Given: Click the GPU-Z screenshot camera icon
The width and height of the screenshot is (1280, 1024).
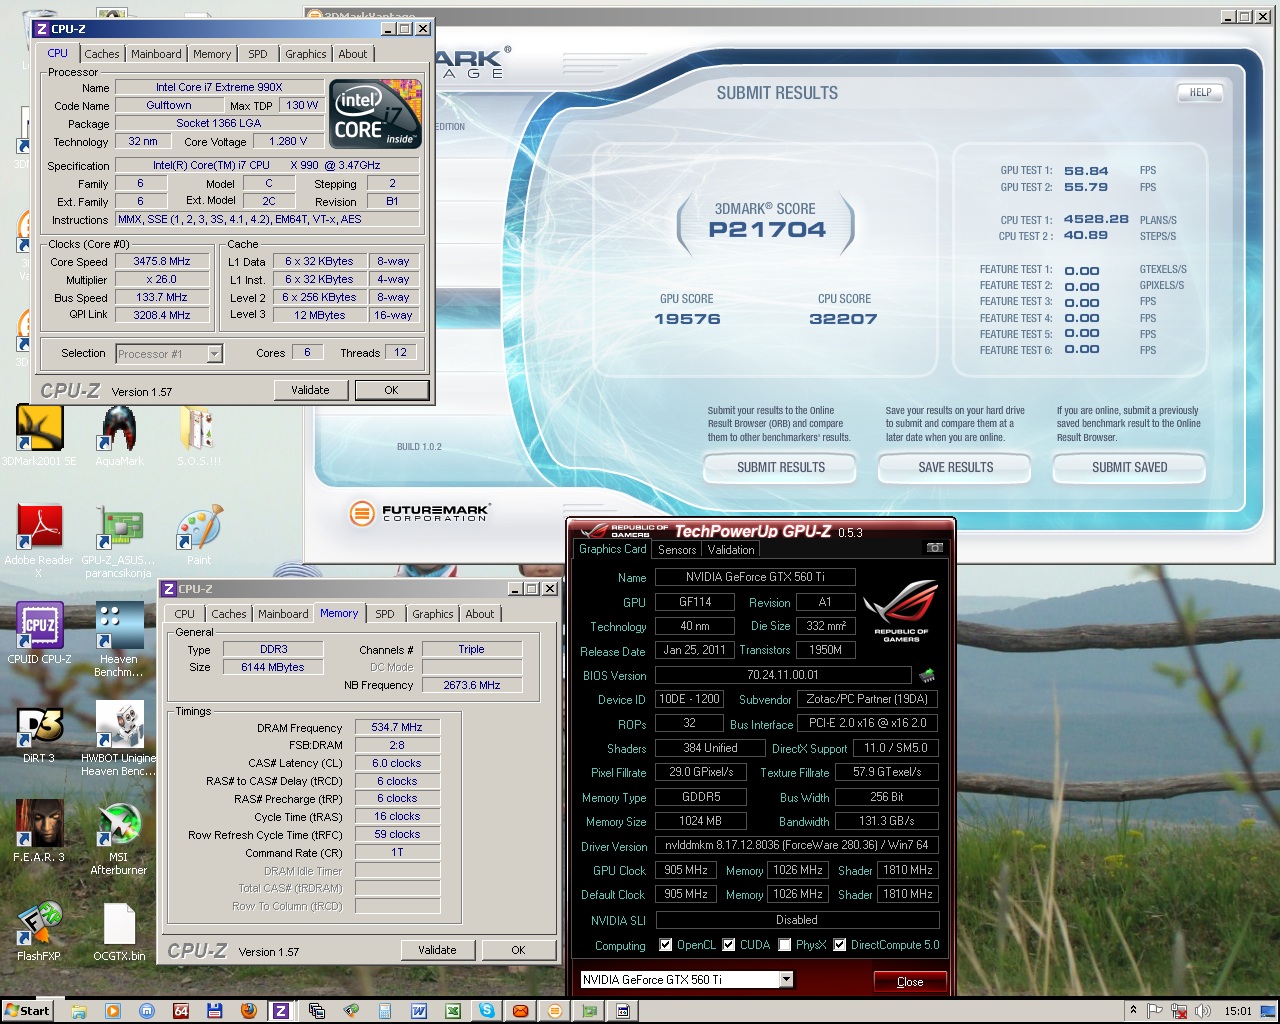Looking at the screenshot, I should (x=934, y=548).
